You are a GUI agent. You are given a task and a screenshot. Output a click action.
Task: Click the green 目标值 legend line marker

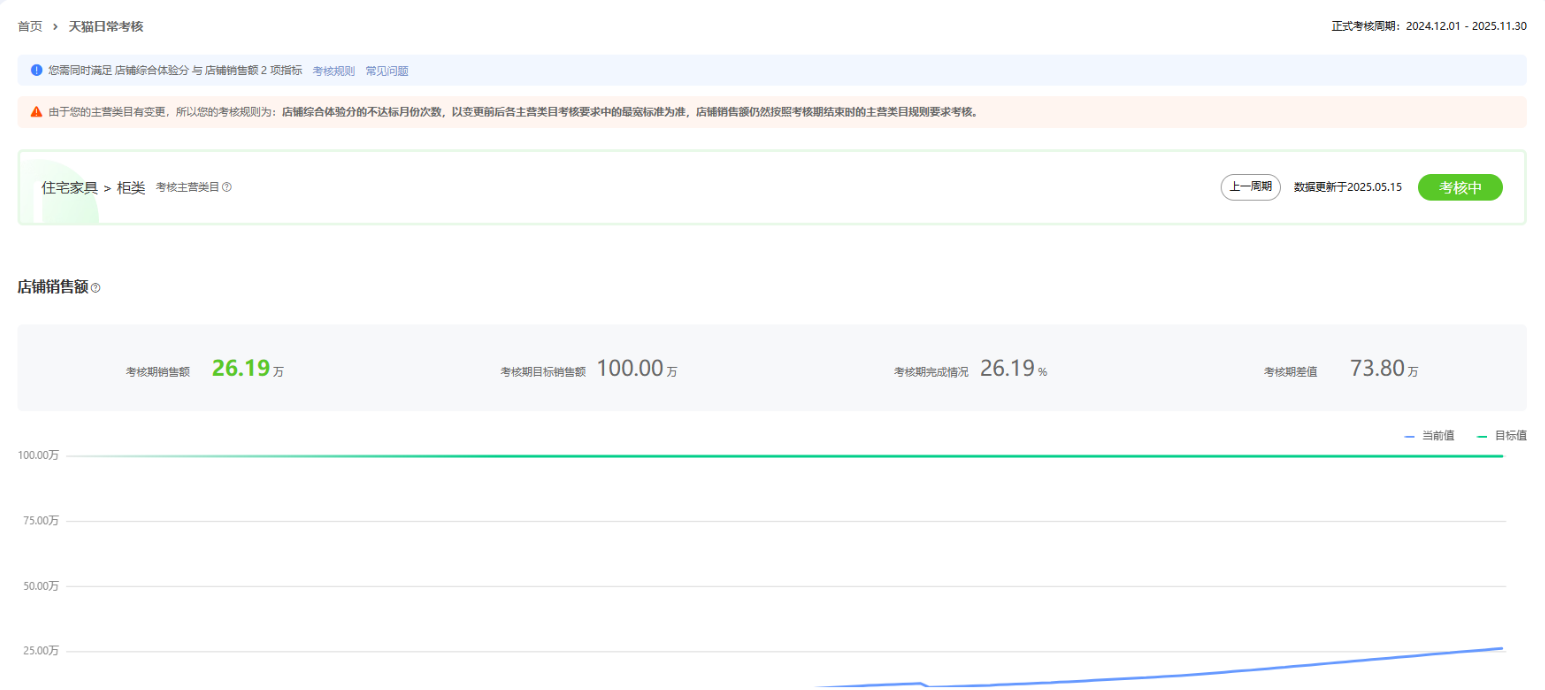[x=1482, y=436]
